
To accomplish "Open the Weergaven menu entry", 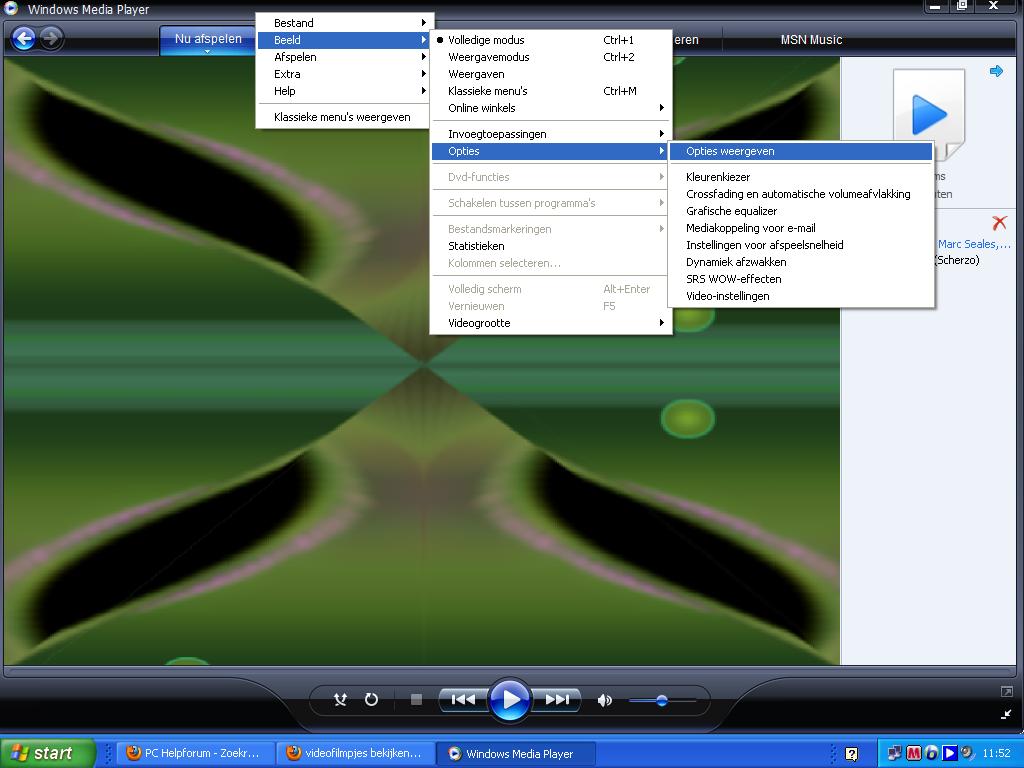I will click(551, 74).
